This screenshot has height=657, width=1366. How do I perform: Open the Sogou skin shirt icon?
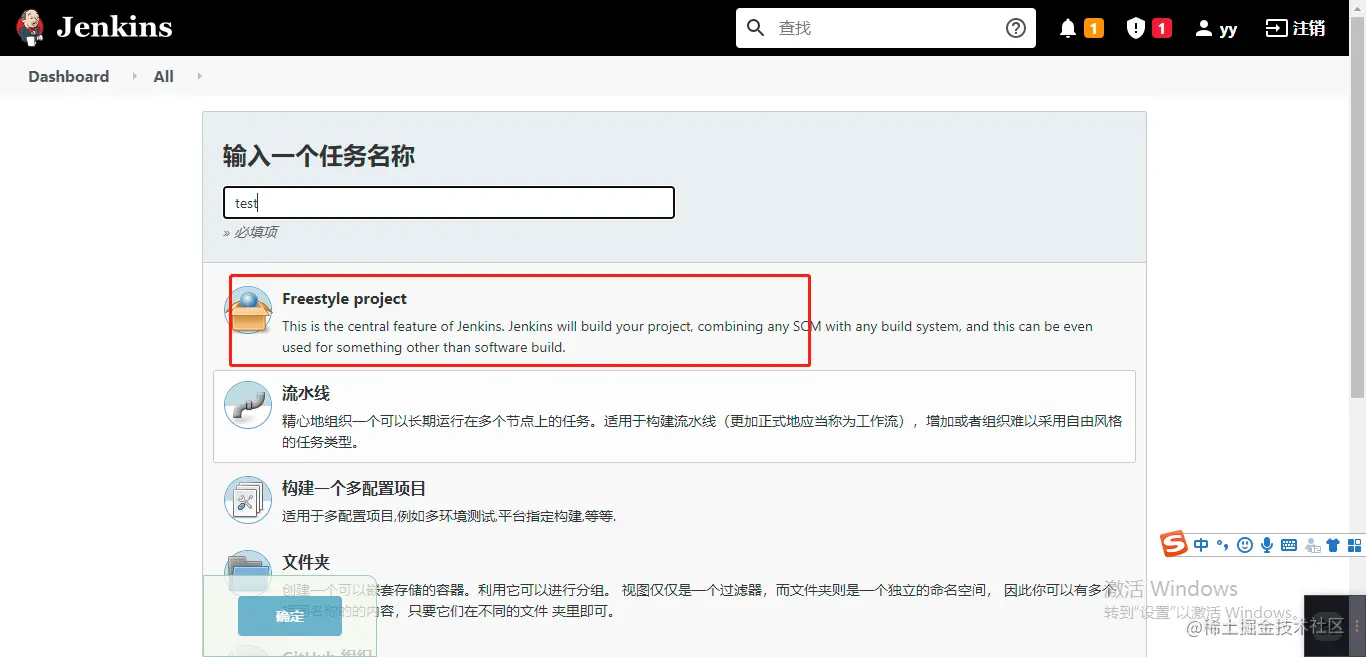(x=1333, y=545)
